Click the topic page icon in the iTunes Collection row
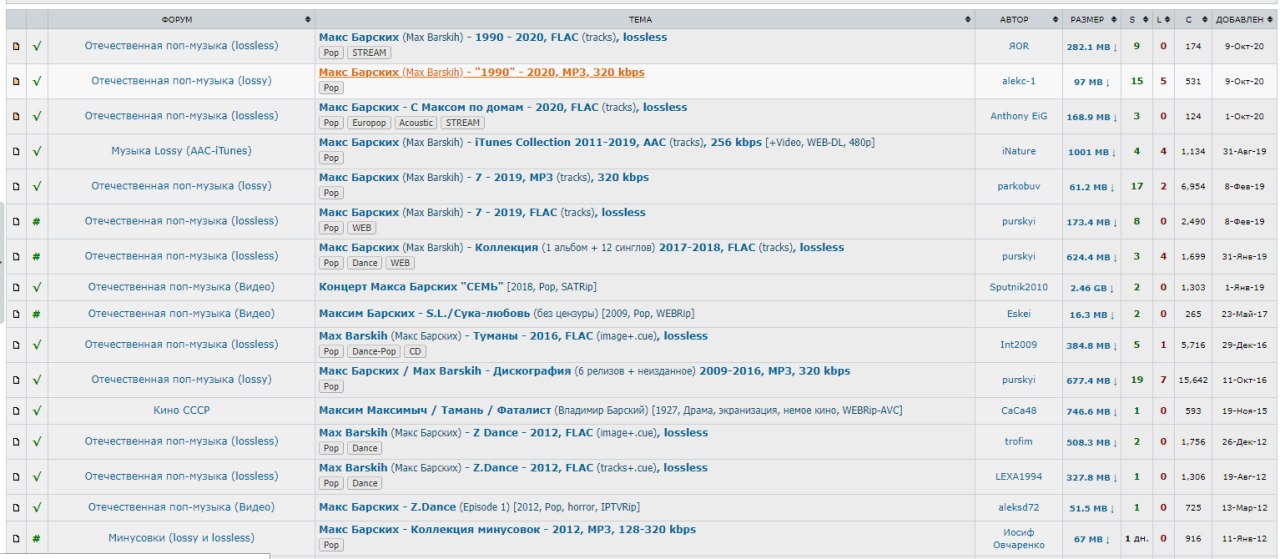The height and width of the screenshot is (559, 1280). [15, 151]
